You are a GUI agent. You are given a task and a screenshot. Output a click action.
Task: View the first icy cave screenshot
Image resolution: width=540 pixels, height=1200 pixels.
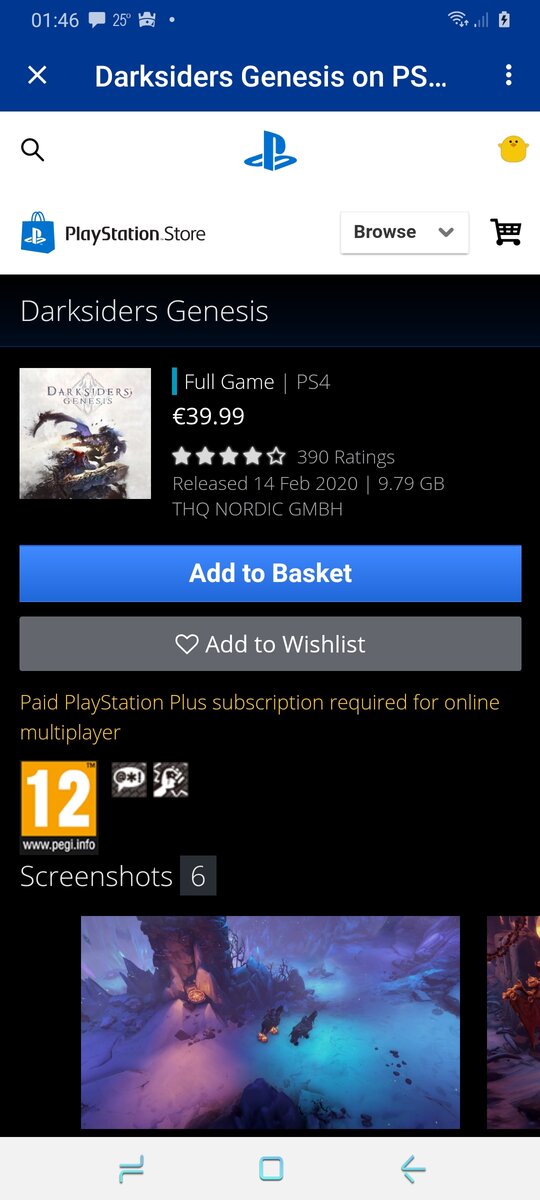pos(270,1022)
